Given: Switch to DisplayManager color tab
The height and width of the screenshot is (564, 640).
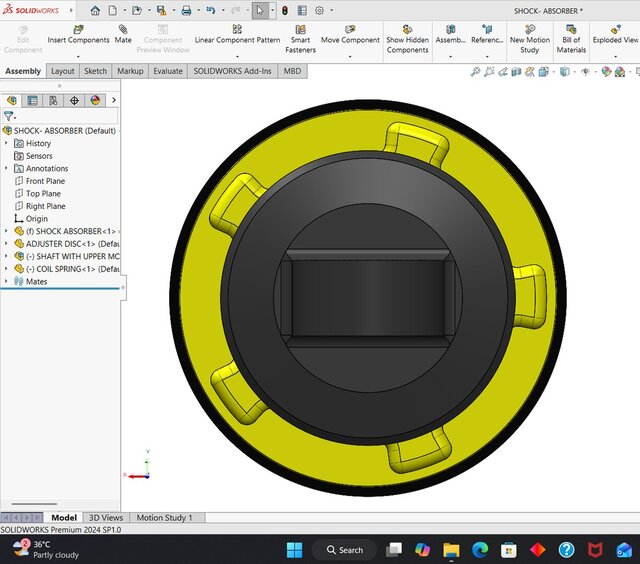Looking at the screenshot, I should click(95, 100).
